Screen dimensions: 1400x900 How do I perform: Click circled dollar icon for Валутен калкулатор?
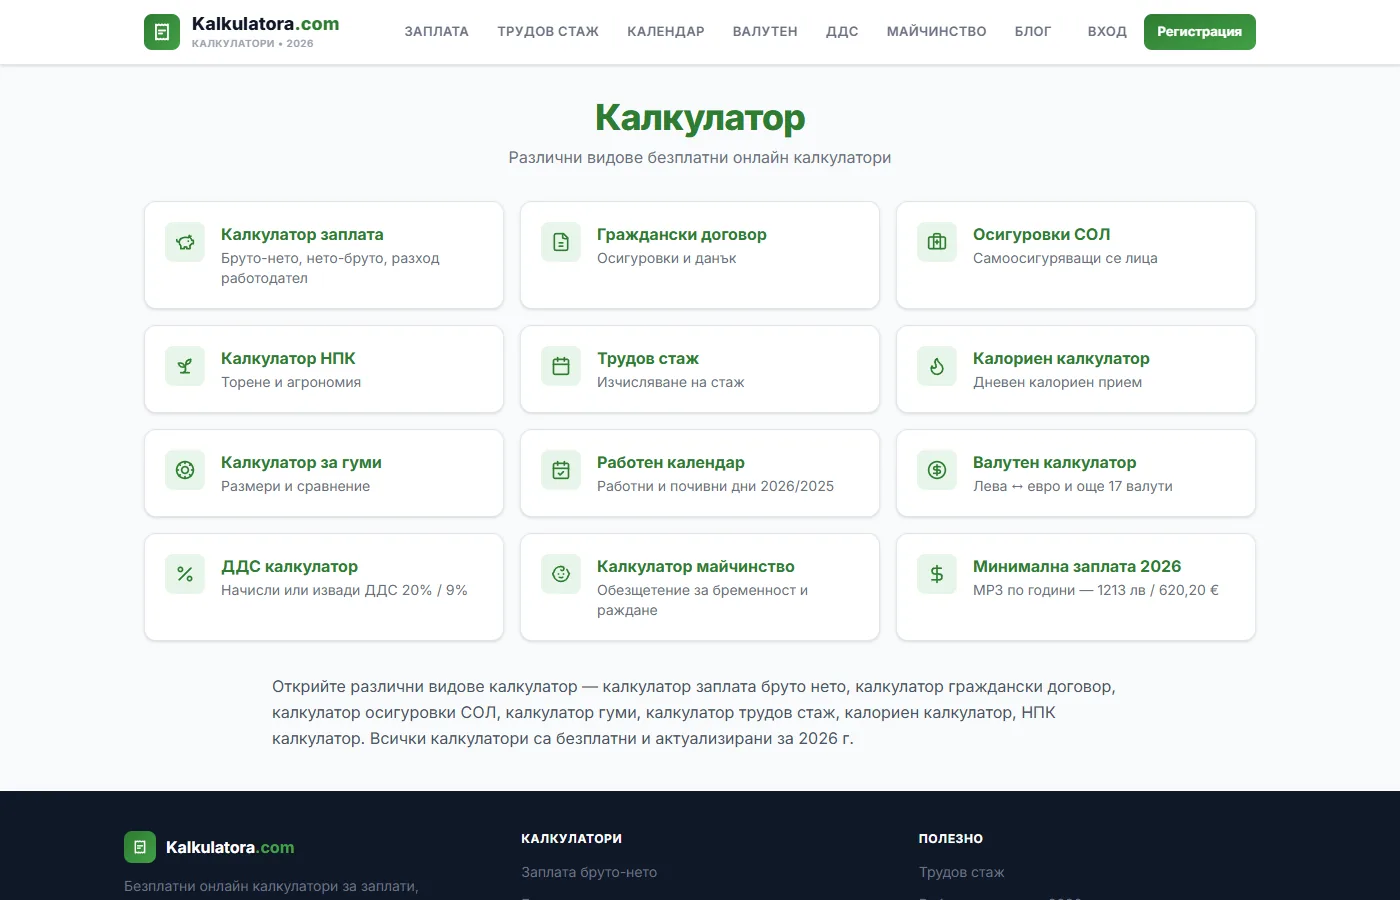click(937, 470)
